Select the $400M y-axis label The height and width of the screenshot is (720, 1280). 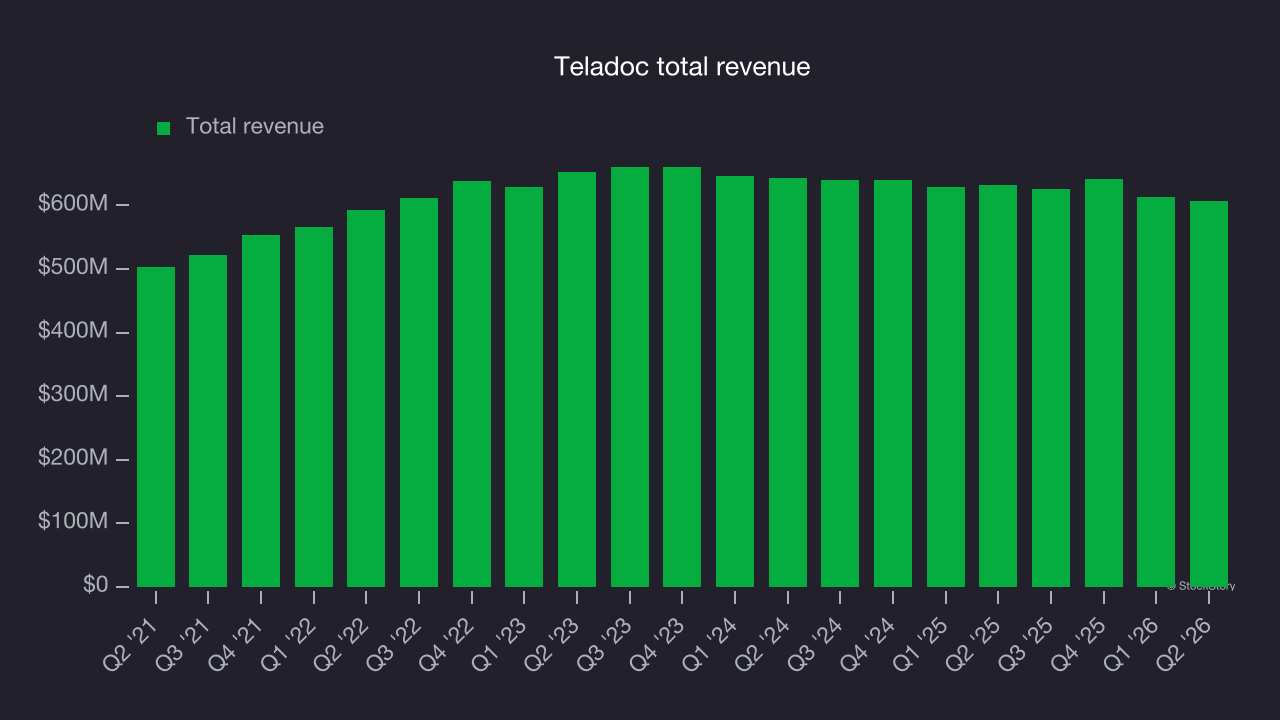[73, 331]
